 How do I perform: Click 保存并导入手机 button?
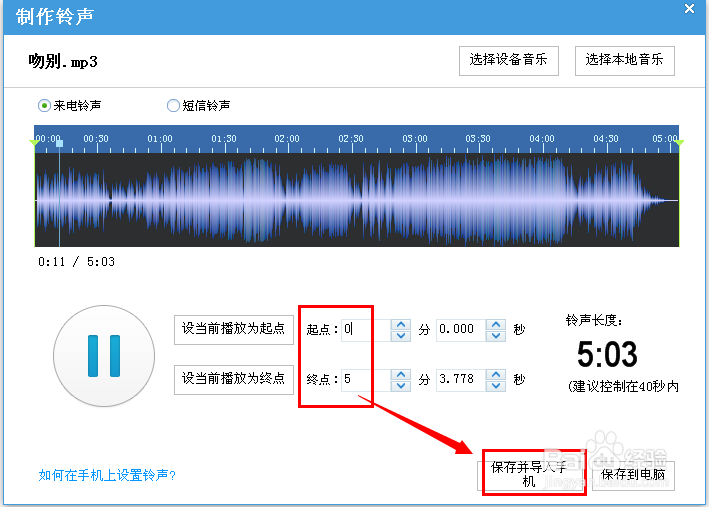[x=529, y=474]
